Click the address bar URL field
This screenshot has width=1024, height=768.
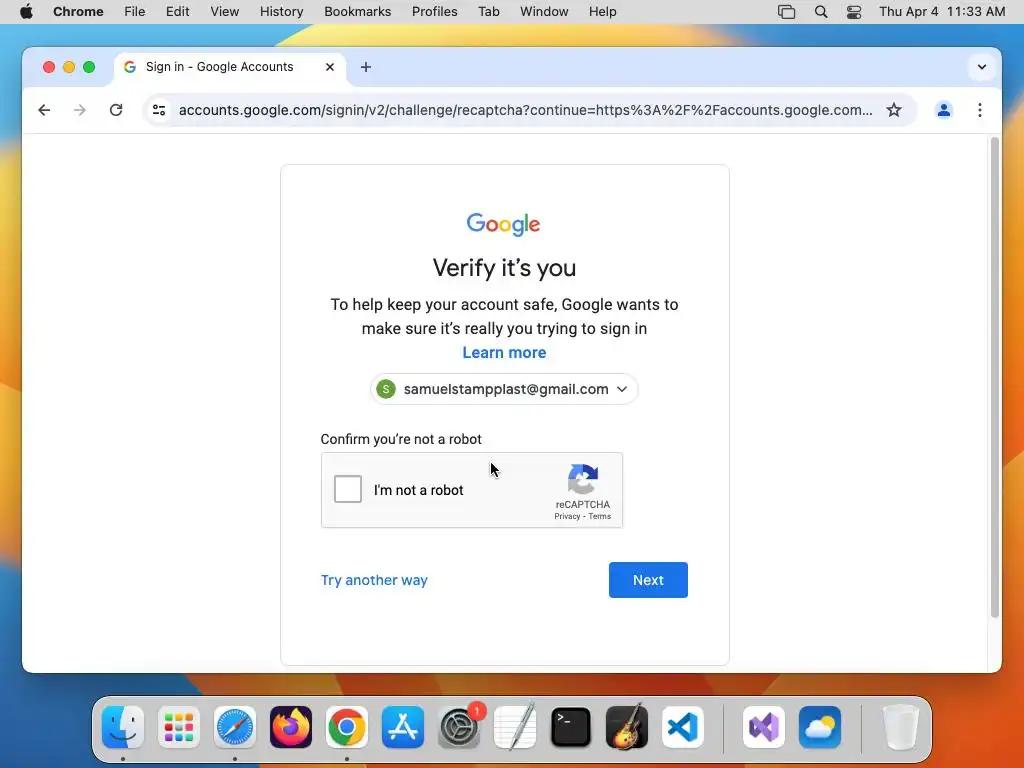pyautogui.click(x=526, y=110)
